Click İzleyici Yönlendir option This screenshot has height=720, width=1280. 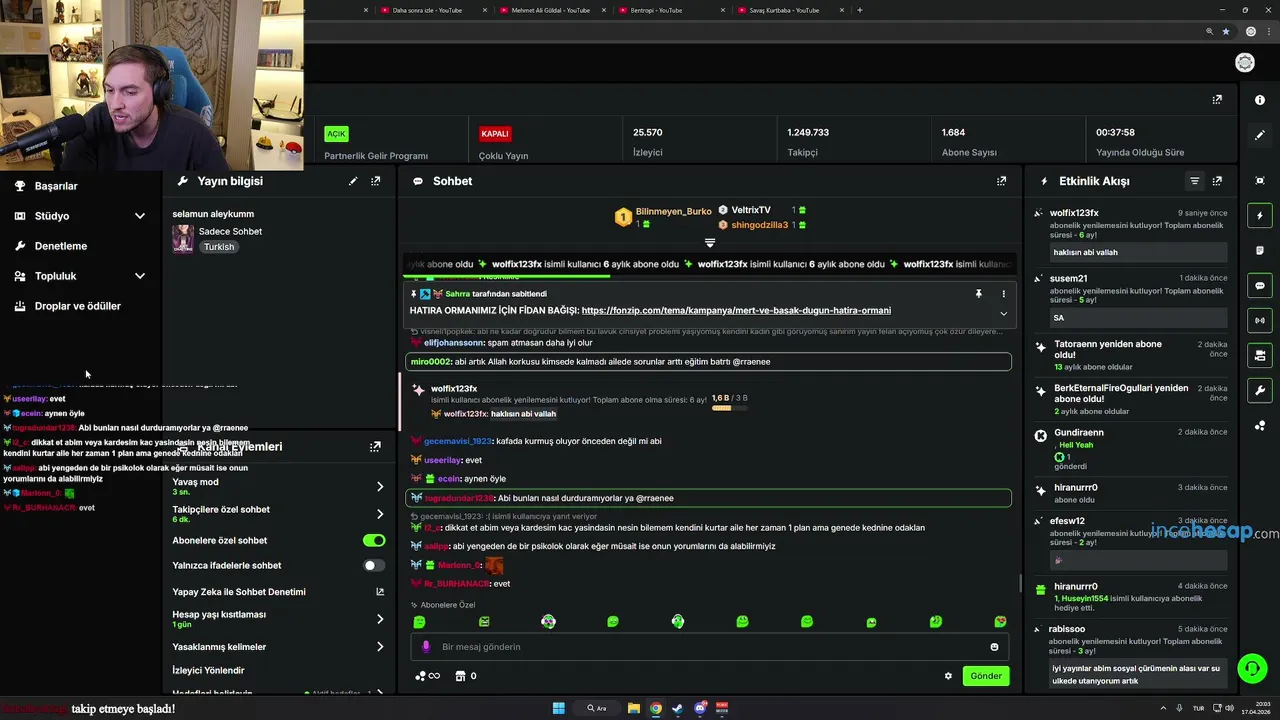[x=208, y=670]
